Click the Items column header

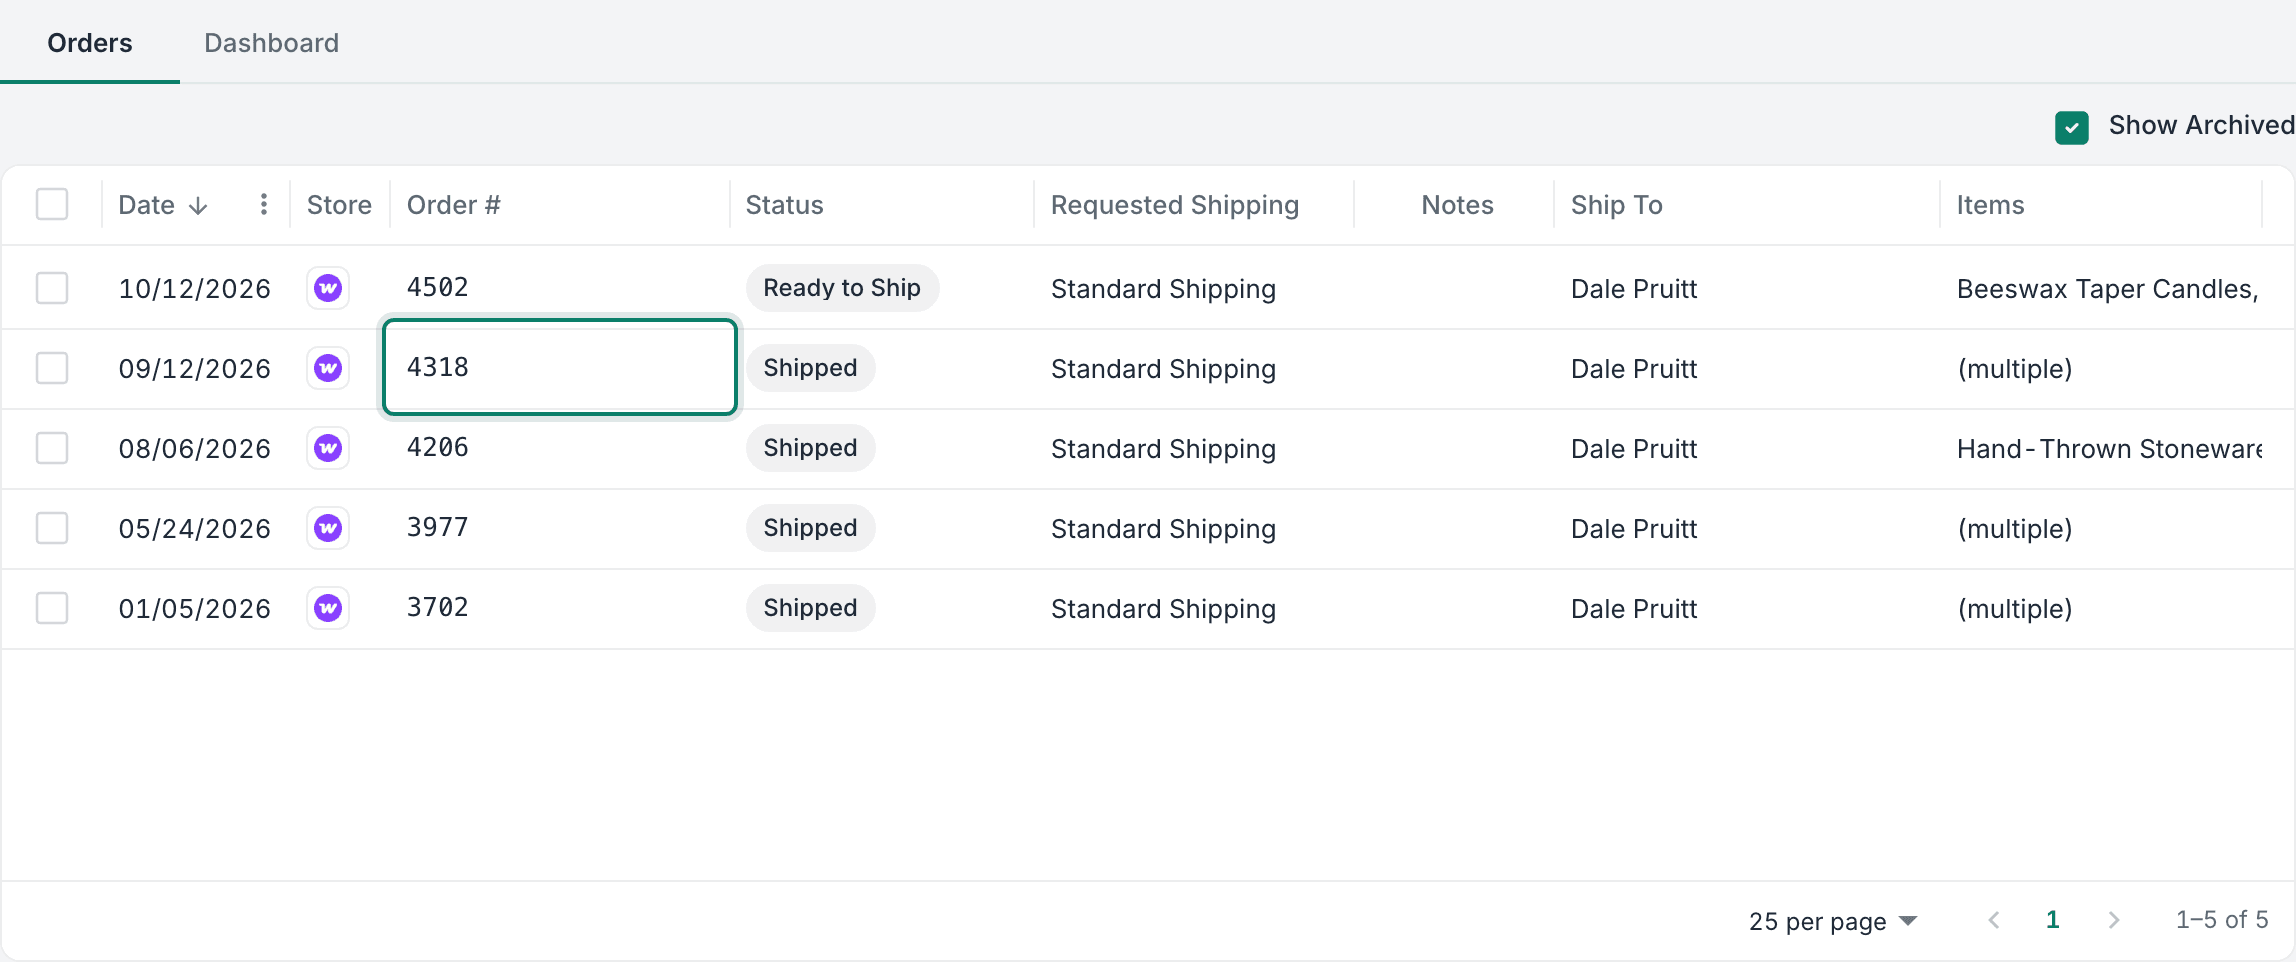point(1991,205)
